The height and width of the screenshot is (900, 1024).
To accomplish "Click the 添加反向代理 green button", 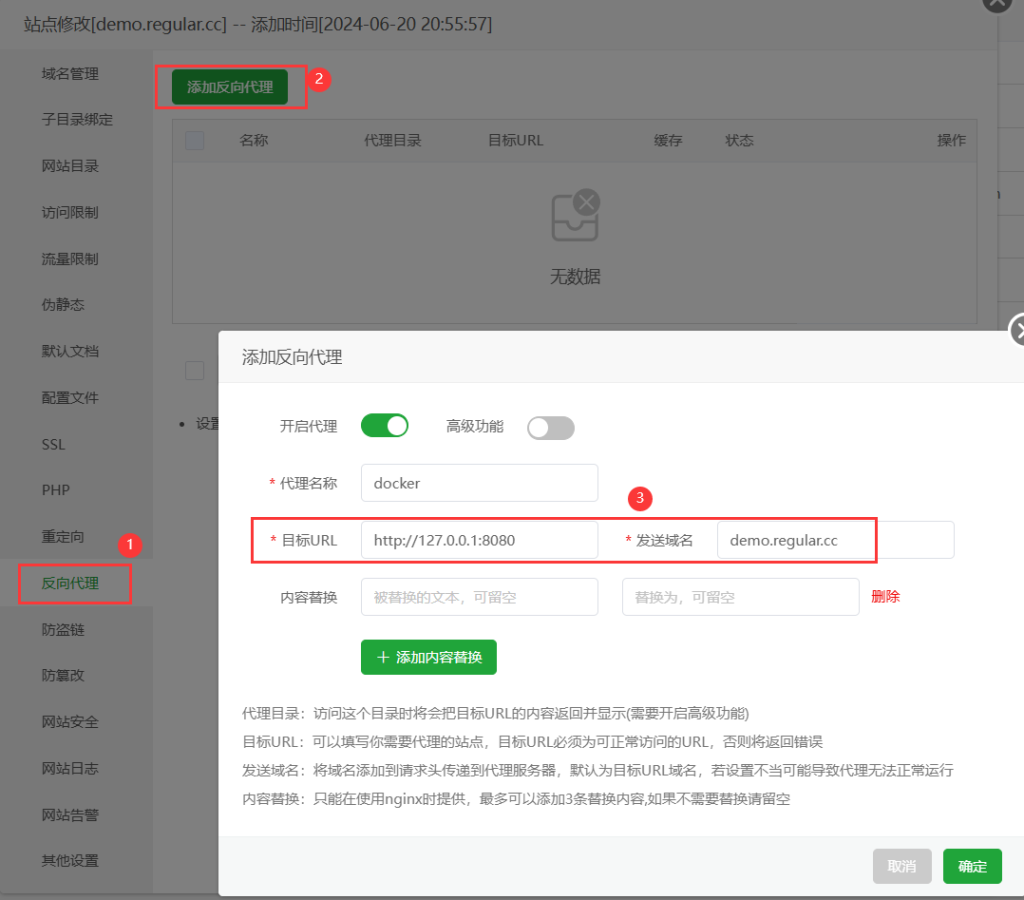I will [230, 87].
